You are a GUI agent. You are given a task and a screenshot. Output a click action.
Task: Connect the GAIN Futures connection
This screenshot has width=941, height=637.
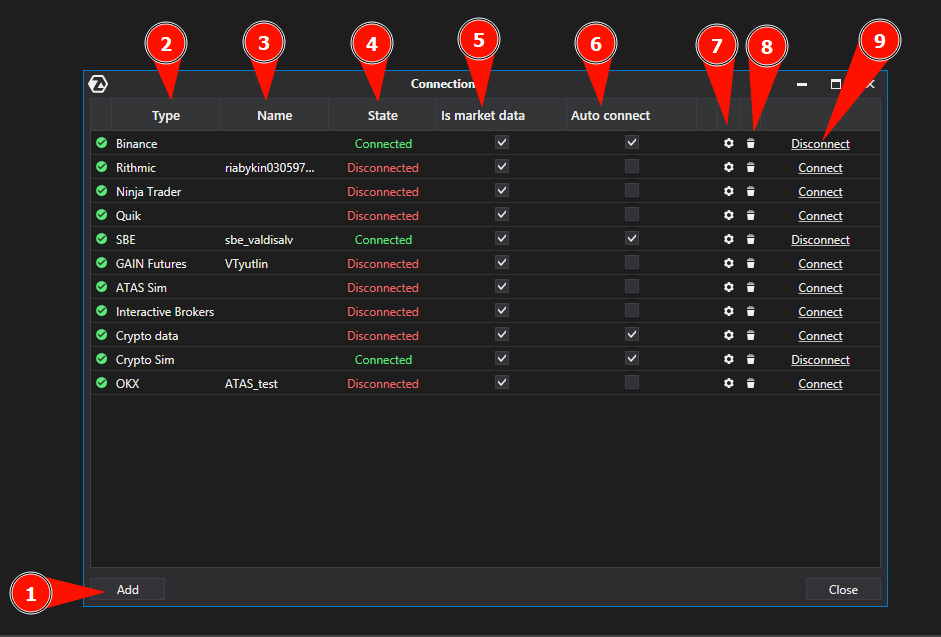click(x=820, y=264)
